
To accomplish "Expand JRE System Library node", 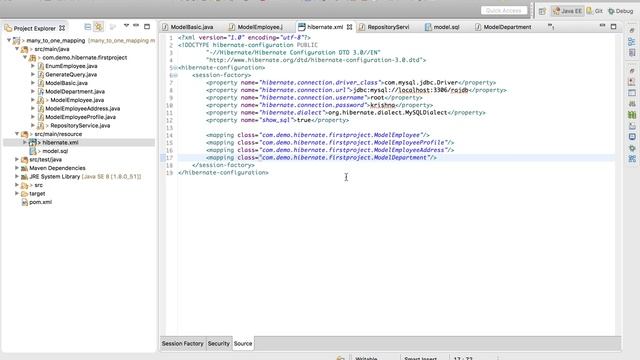I will point(17,176).
